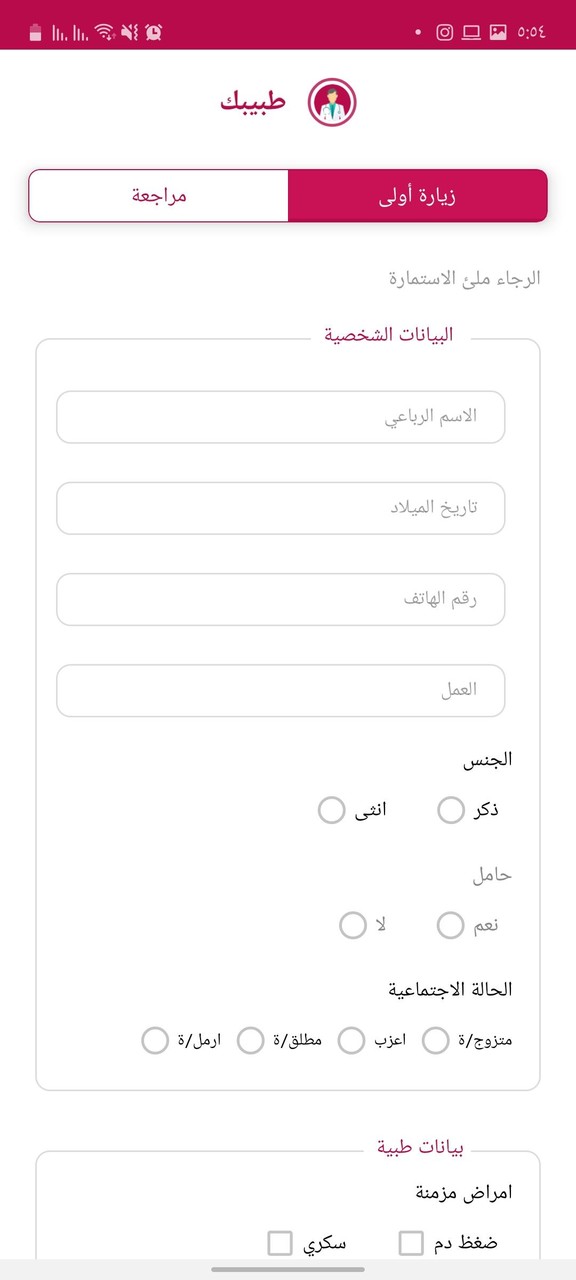Select the زيارة أولى tab

[x=418, y=195]
